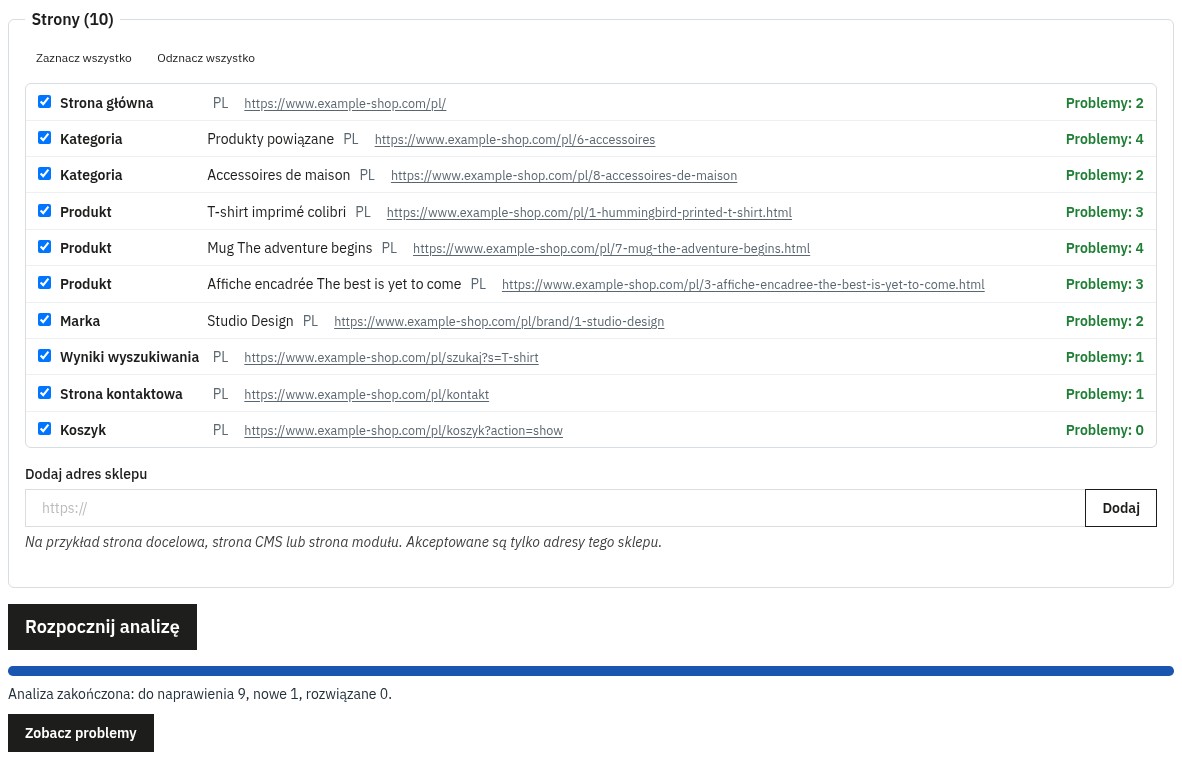Click Zaznacz wszystko
1182x759 pixels.
84,58
